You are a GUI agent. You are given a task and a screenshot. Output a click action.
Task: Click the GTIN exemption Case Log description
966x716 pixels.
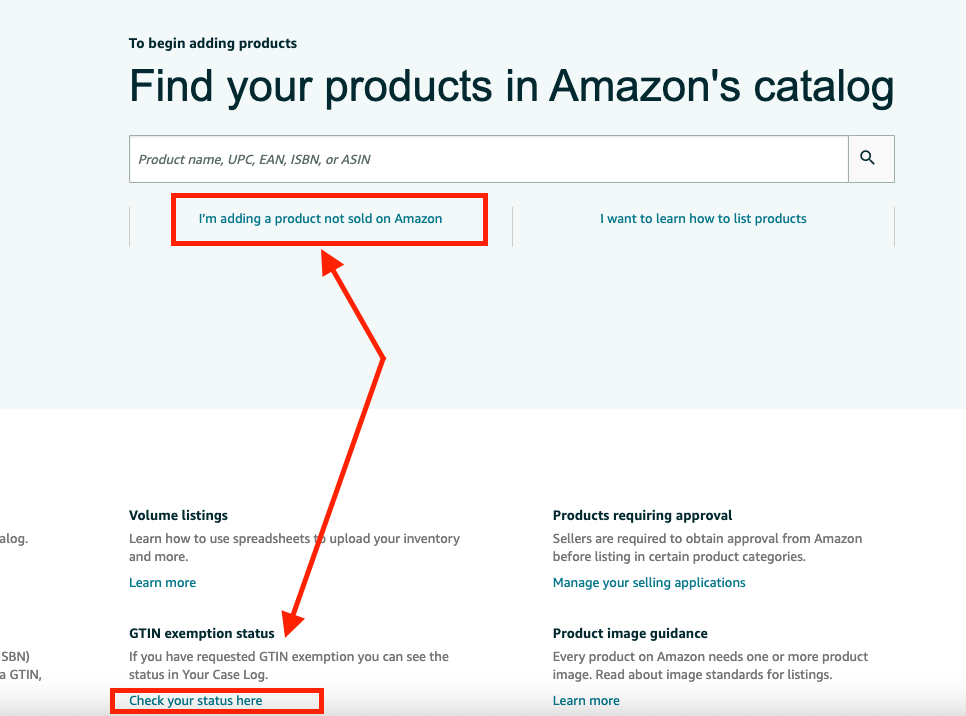(x=288, y=666)
